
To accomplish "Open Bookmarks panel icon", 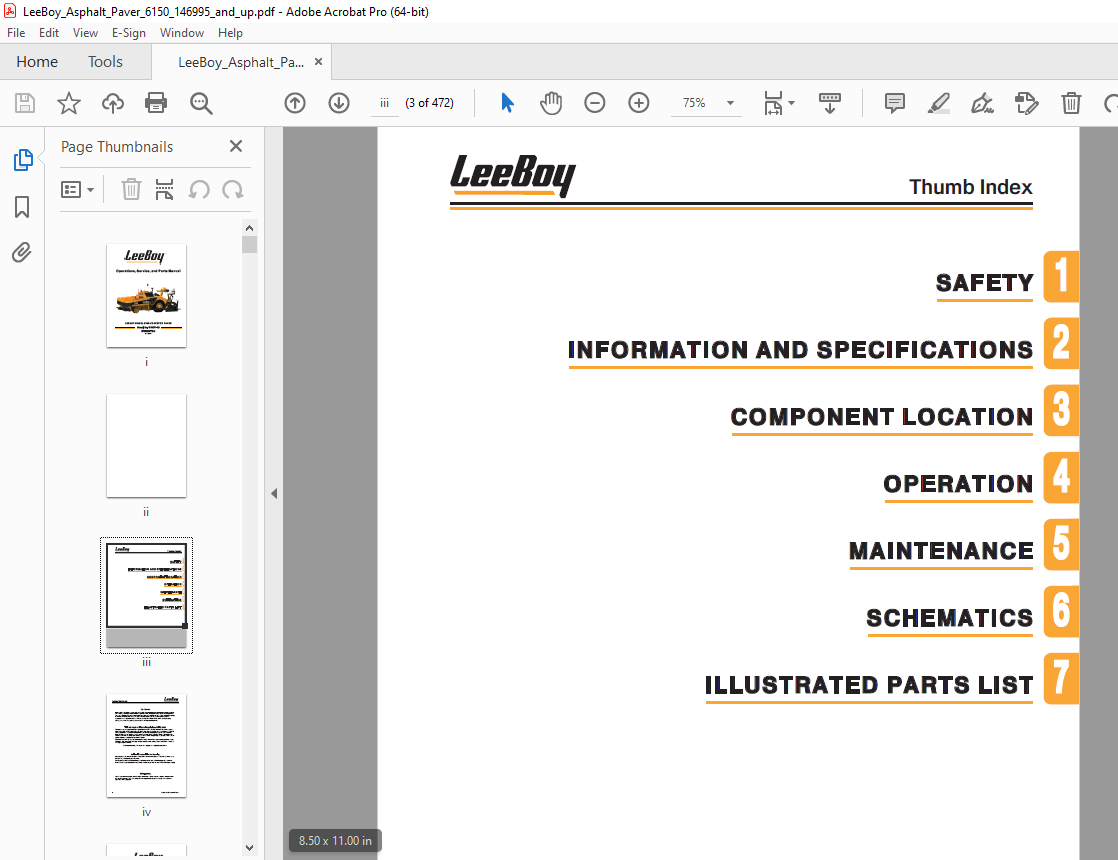I will pyautogui.click(x=22, y=207).
